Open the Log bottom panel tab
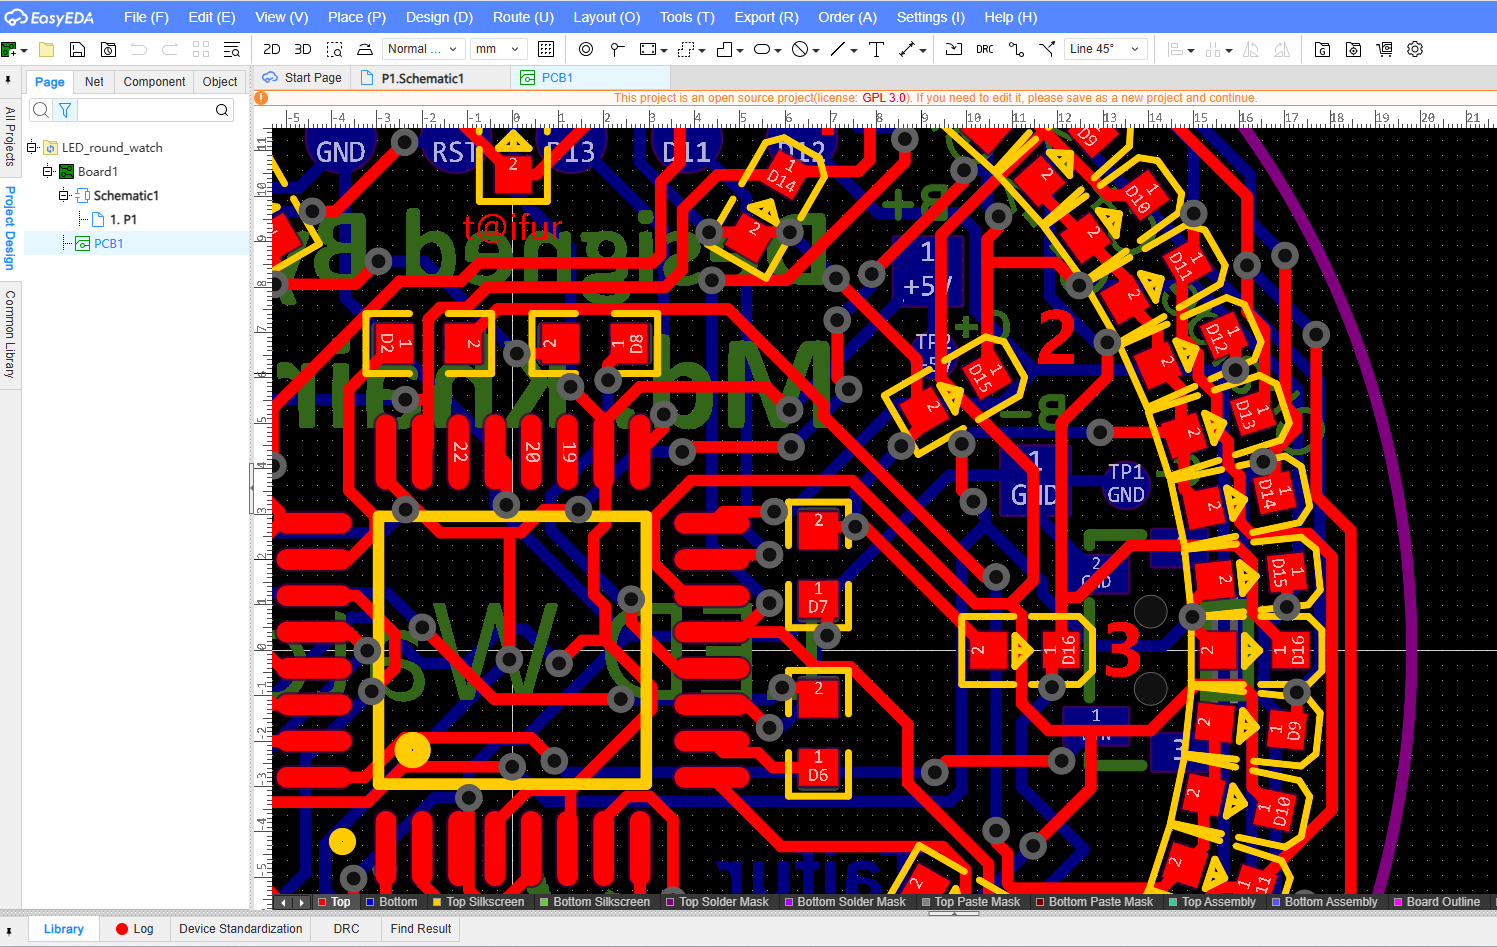Screen dimensions: 1497x947 click(x=135, y=929)
